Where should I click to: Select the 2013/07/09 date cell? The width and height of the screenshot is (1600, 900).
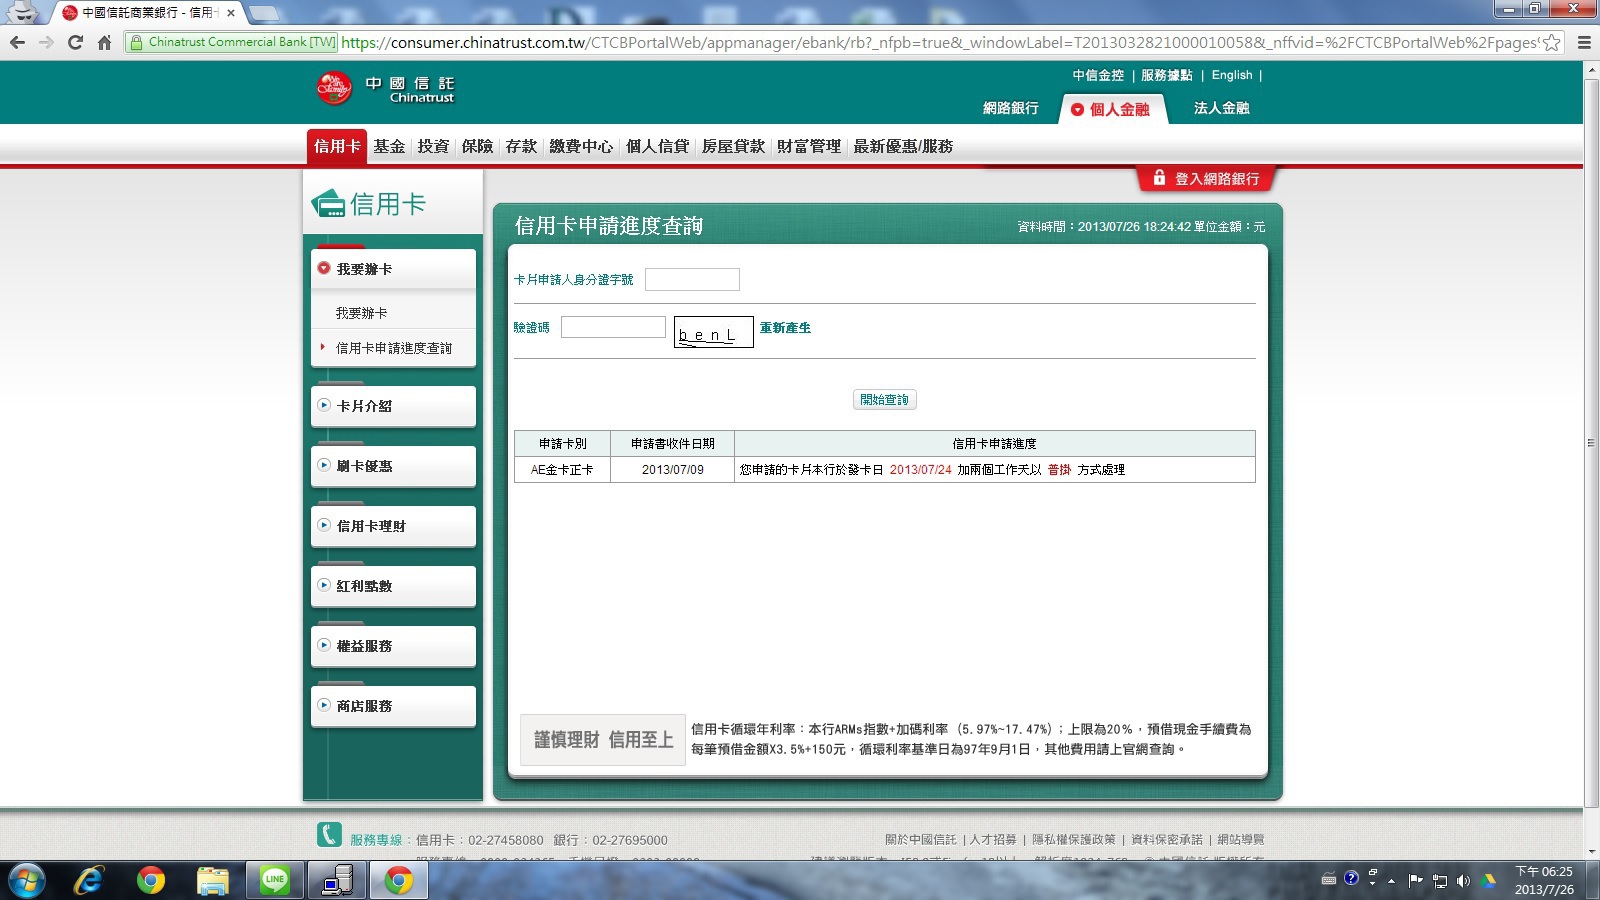673,469
